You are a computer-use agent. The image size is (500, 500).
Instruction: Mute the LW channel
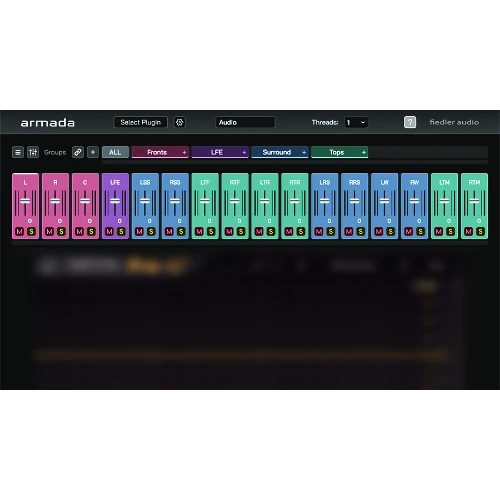379,231
